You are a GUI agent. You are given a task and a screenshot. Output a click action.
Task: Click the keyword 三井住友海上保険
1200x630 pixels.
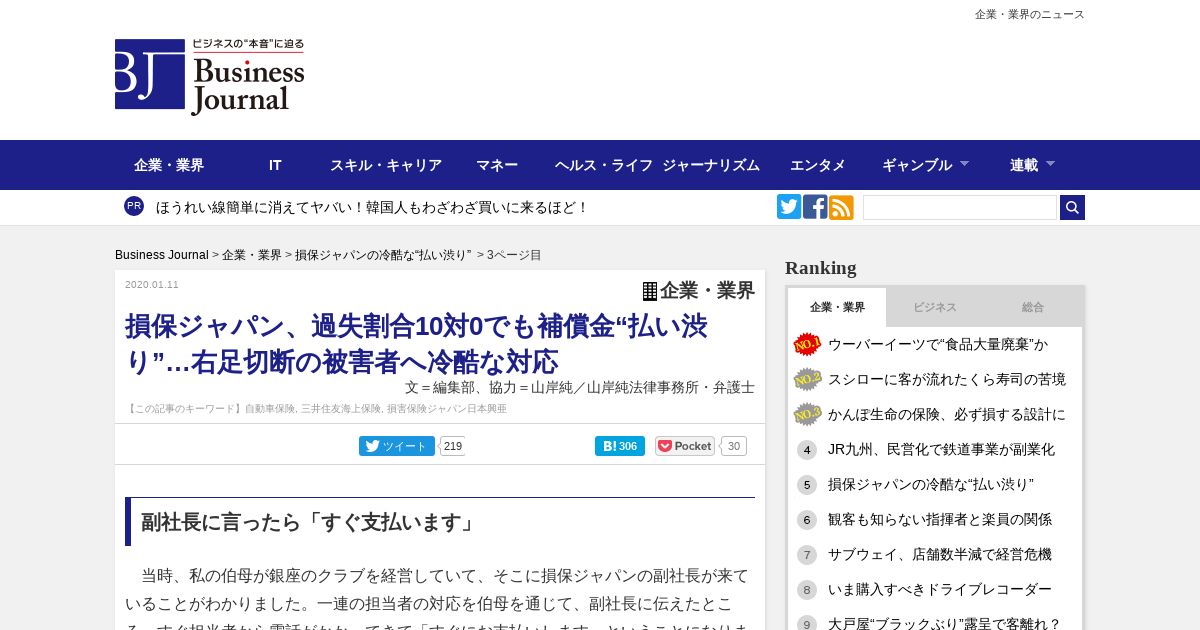click(341, 409)
